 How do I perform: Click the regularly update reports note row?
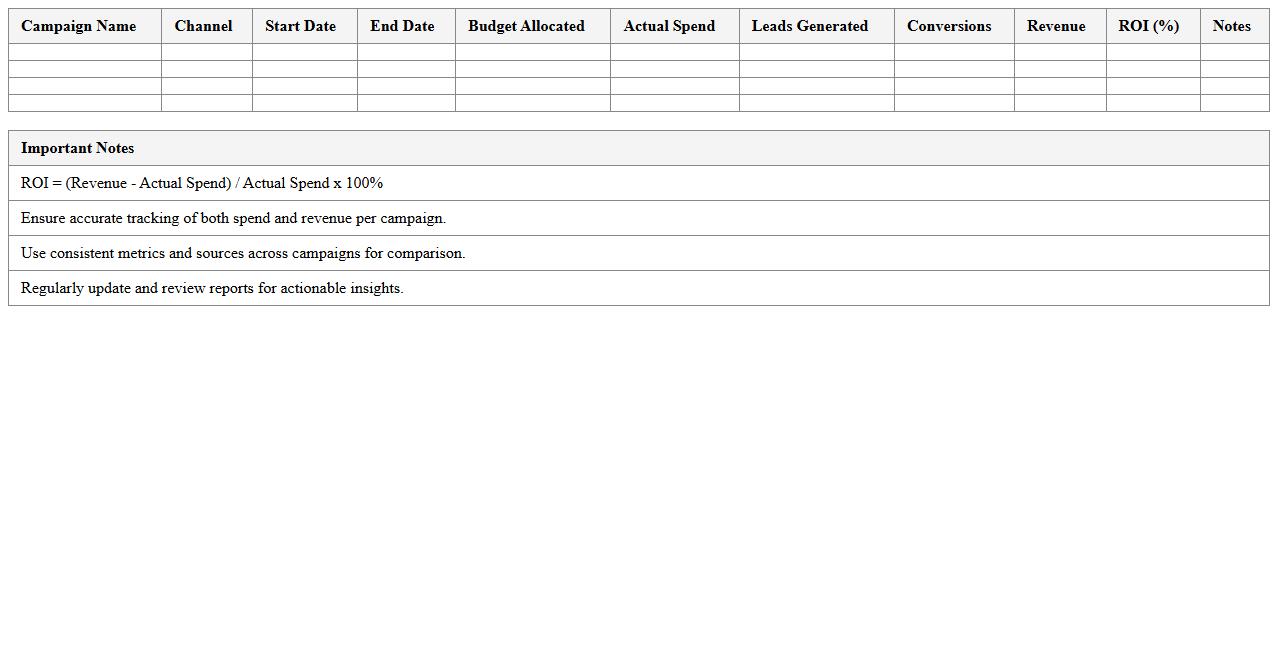(x=210, y=288)
